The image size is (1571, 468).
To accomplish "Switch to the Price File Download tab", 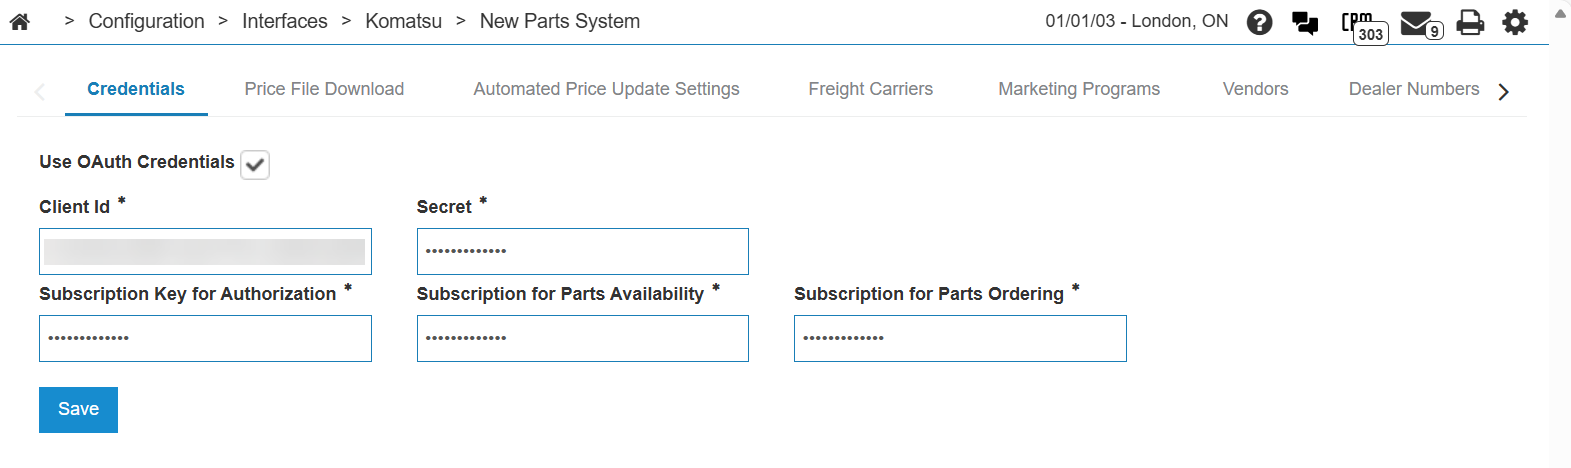I will click(324, 89).
